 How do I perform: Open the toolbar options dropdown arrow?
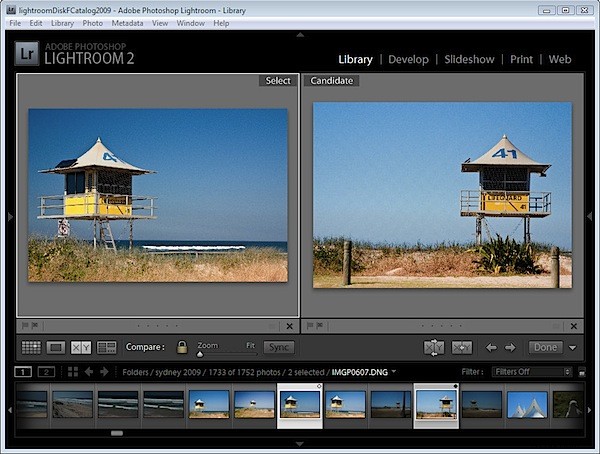(x=572, y=348)
